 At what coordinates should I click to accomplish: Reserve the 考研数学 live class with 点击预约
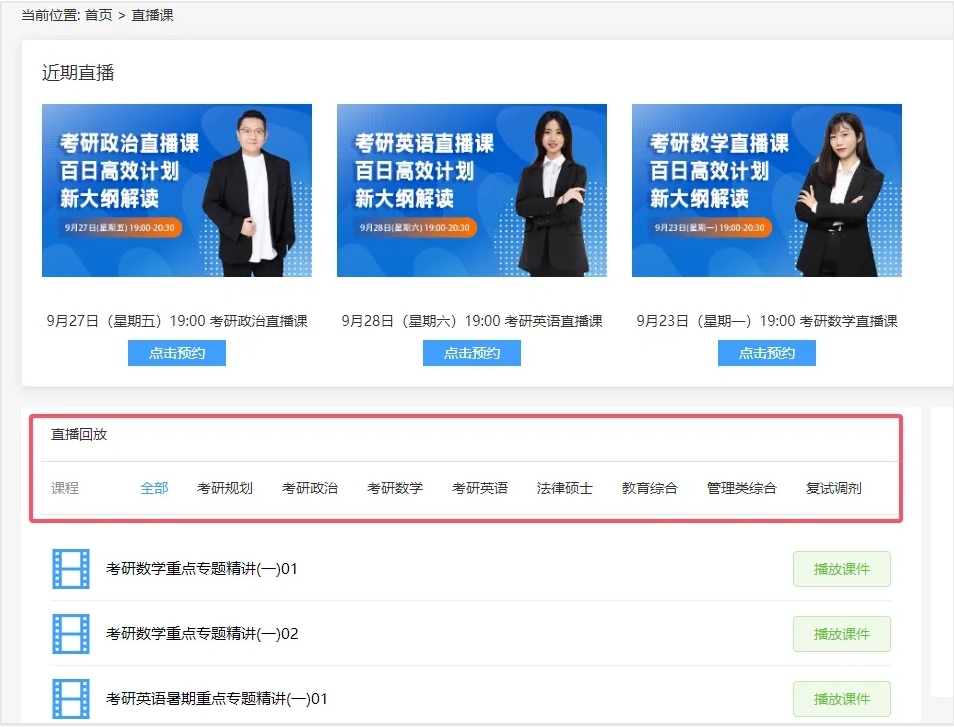pyautogui.click(x=766, y=353)
